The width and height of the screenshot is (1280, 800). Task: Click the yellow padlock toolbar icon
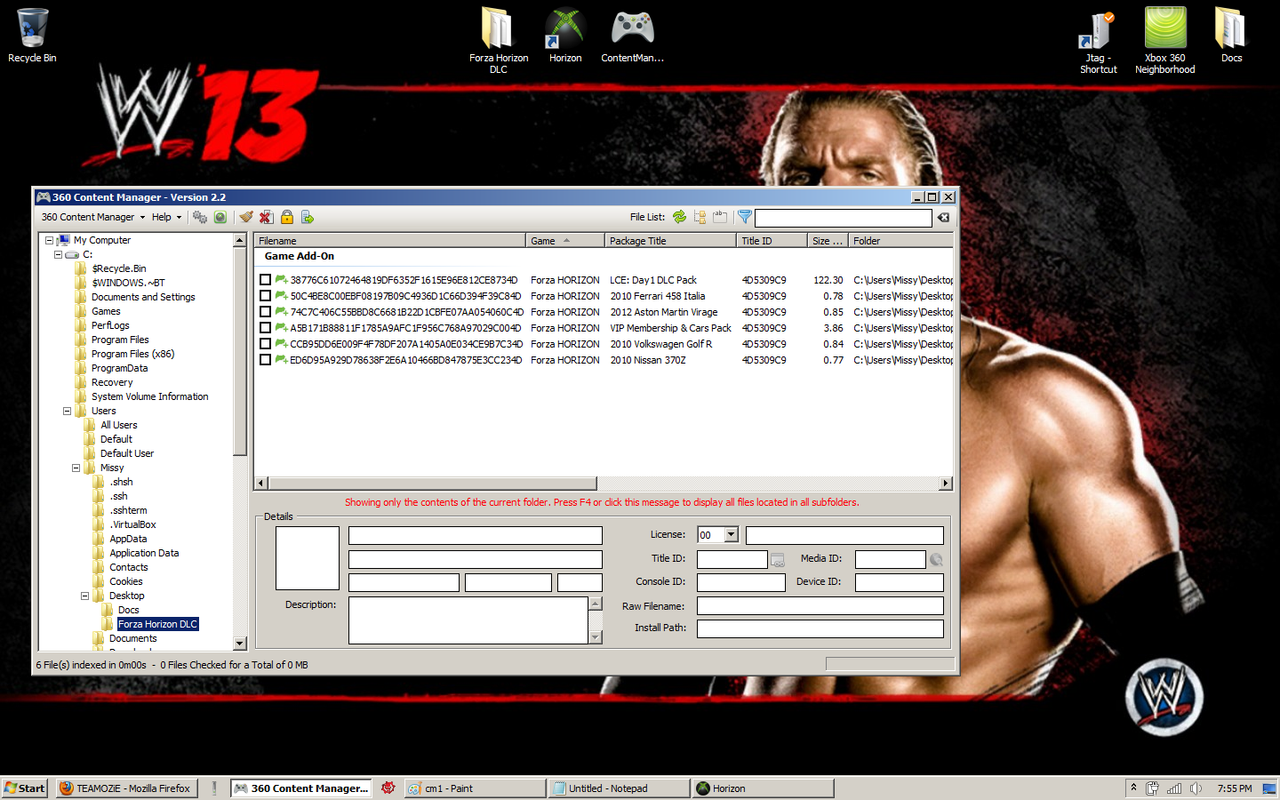(287, 217)
